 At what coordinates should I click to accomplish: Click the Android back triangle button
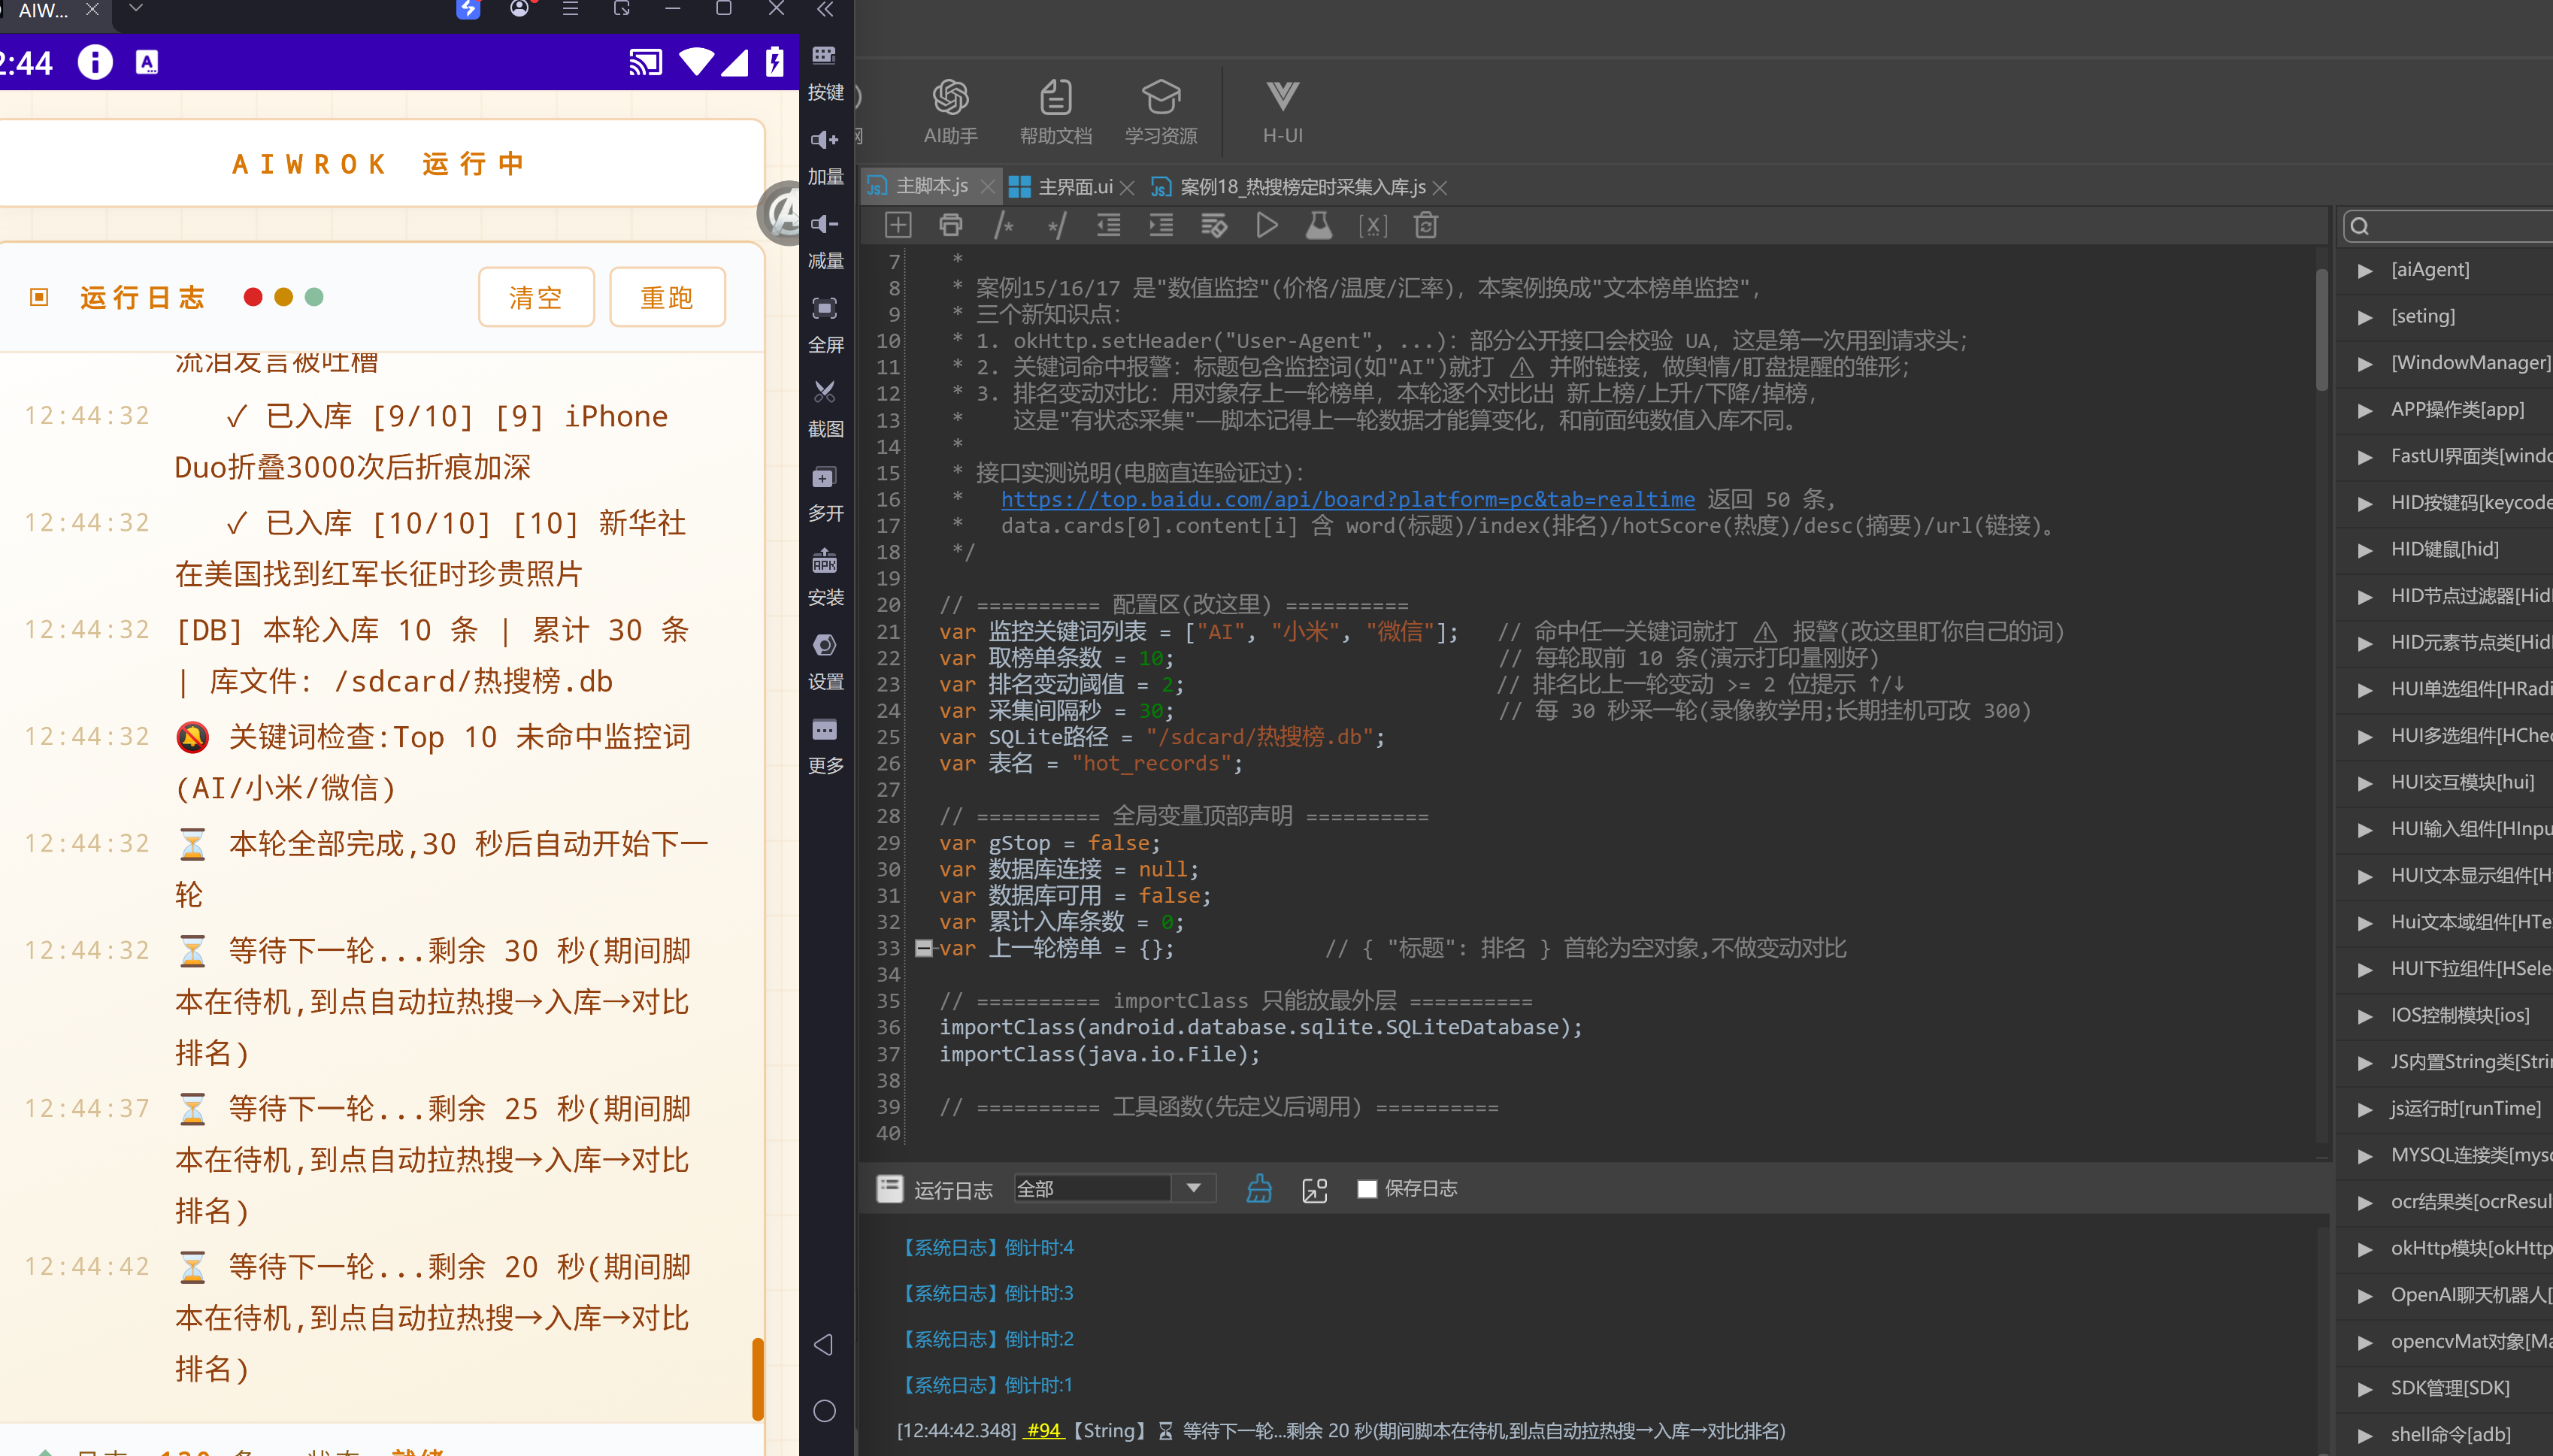coord(824,1344)
